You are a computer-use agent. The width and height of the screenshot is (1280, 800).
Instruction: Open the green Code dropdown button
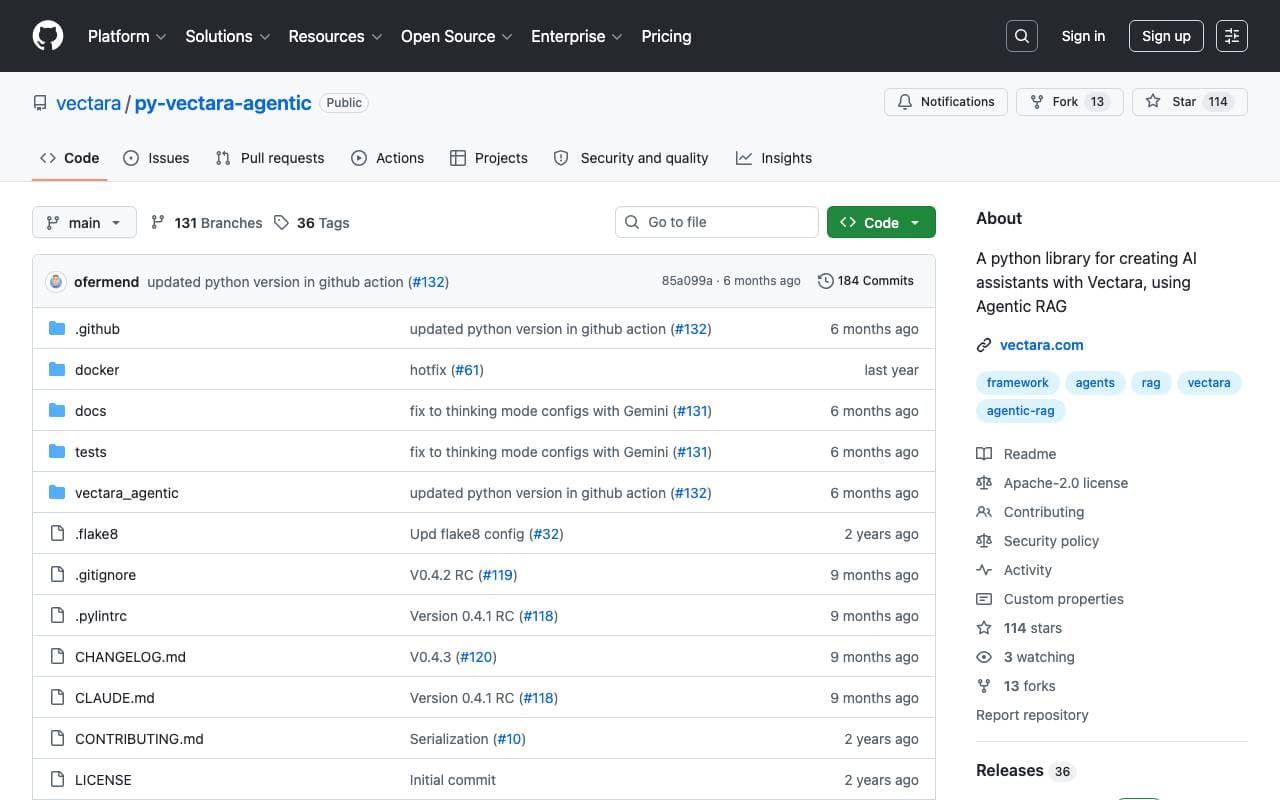point(881,222)
